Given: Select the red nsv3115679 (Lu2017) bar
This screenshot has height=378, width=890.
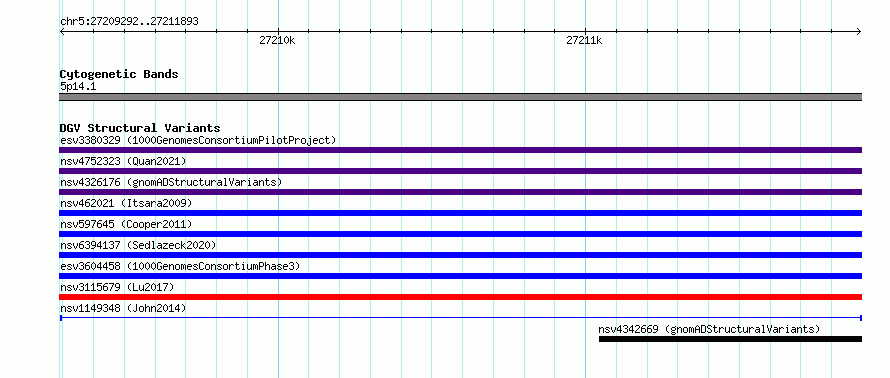Looking at the screenshot, I should (460, 297).
